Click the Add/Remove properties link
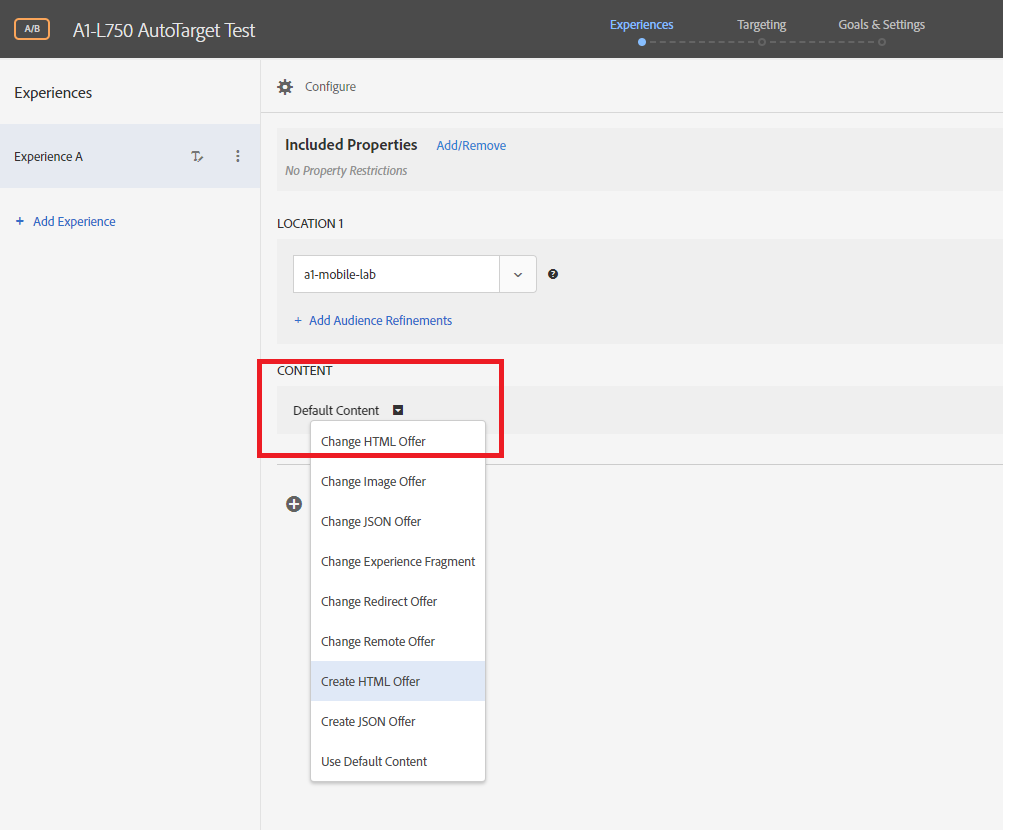The image size is (1010, 830). (471, 146)
